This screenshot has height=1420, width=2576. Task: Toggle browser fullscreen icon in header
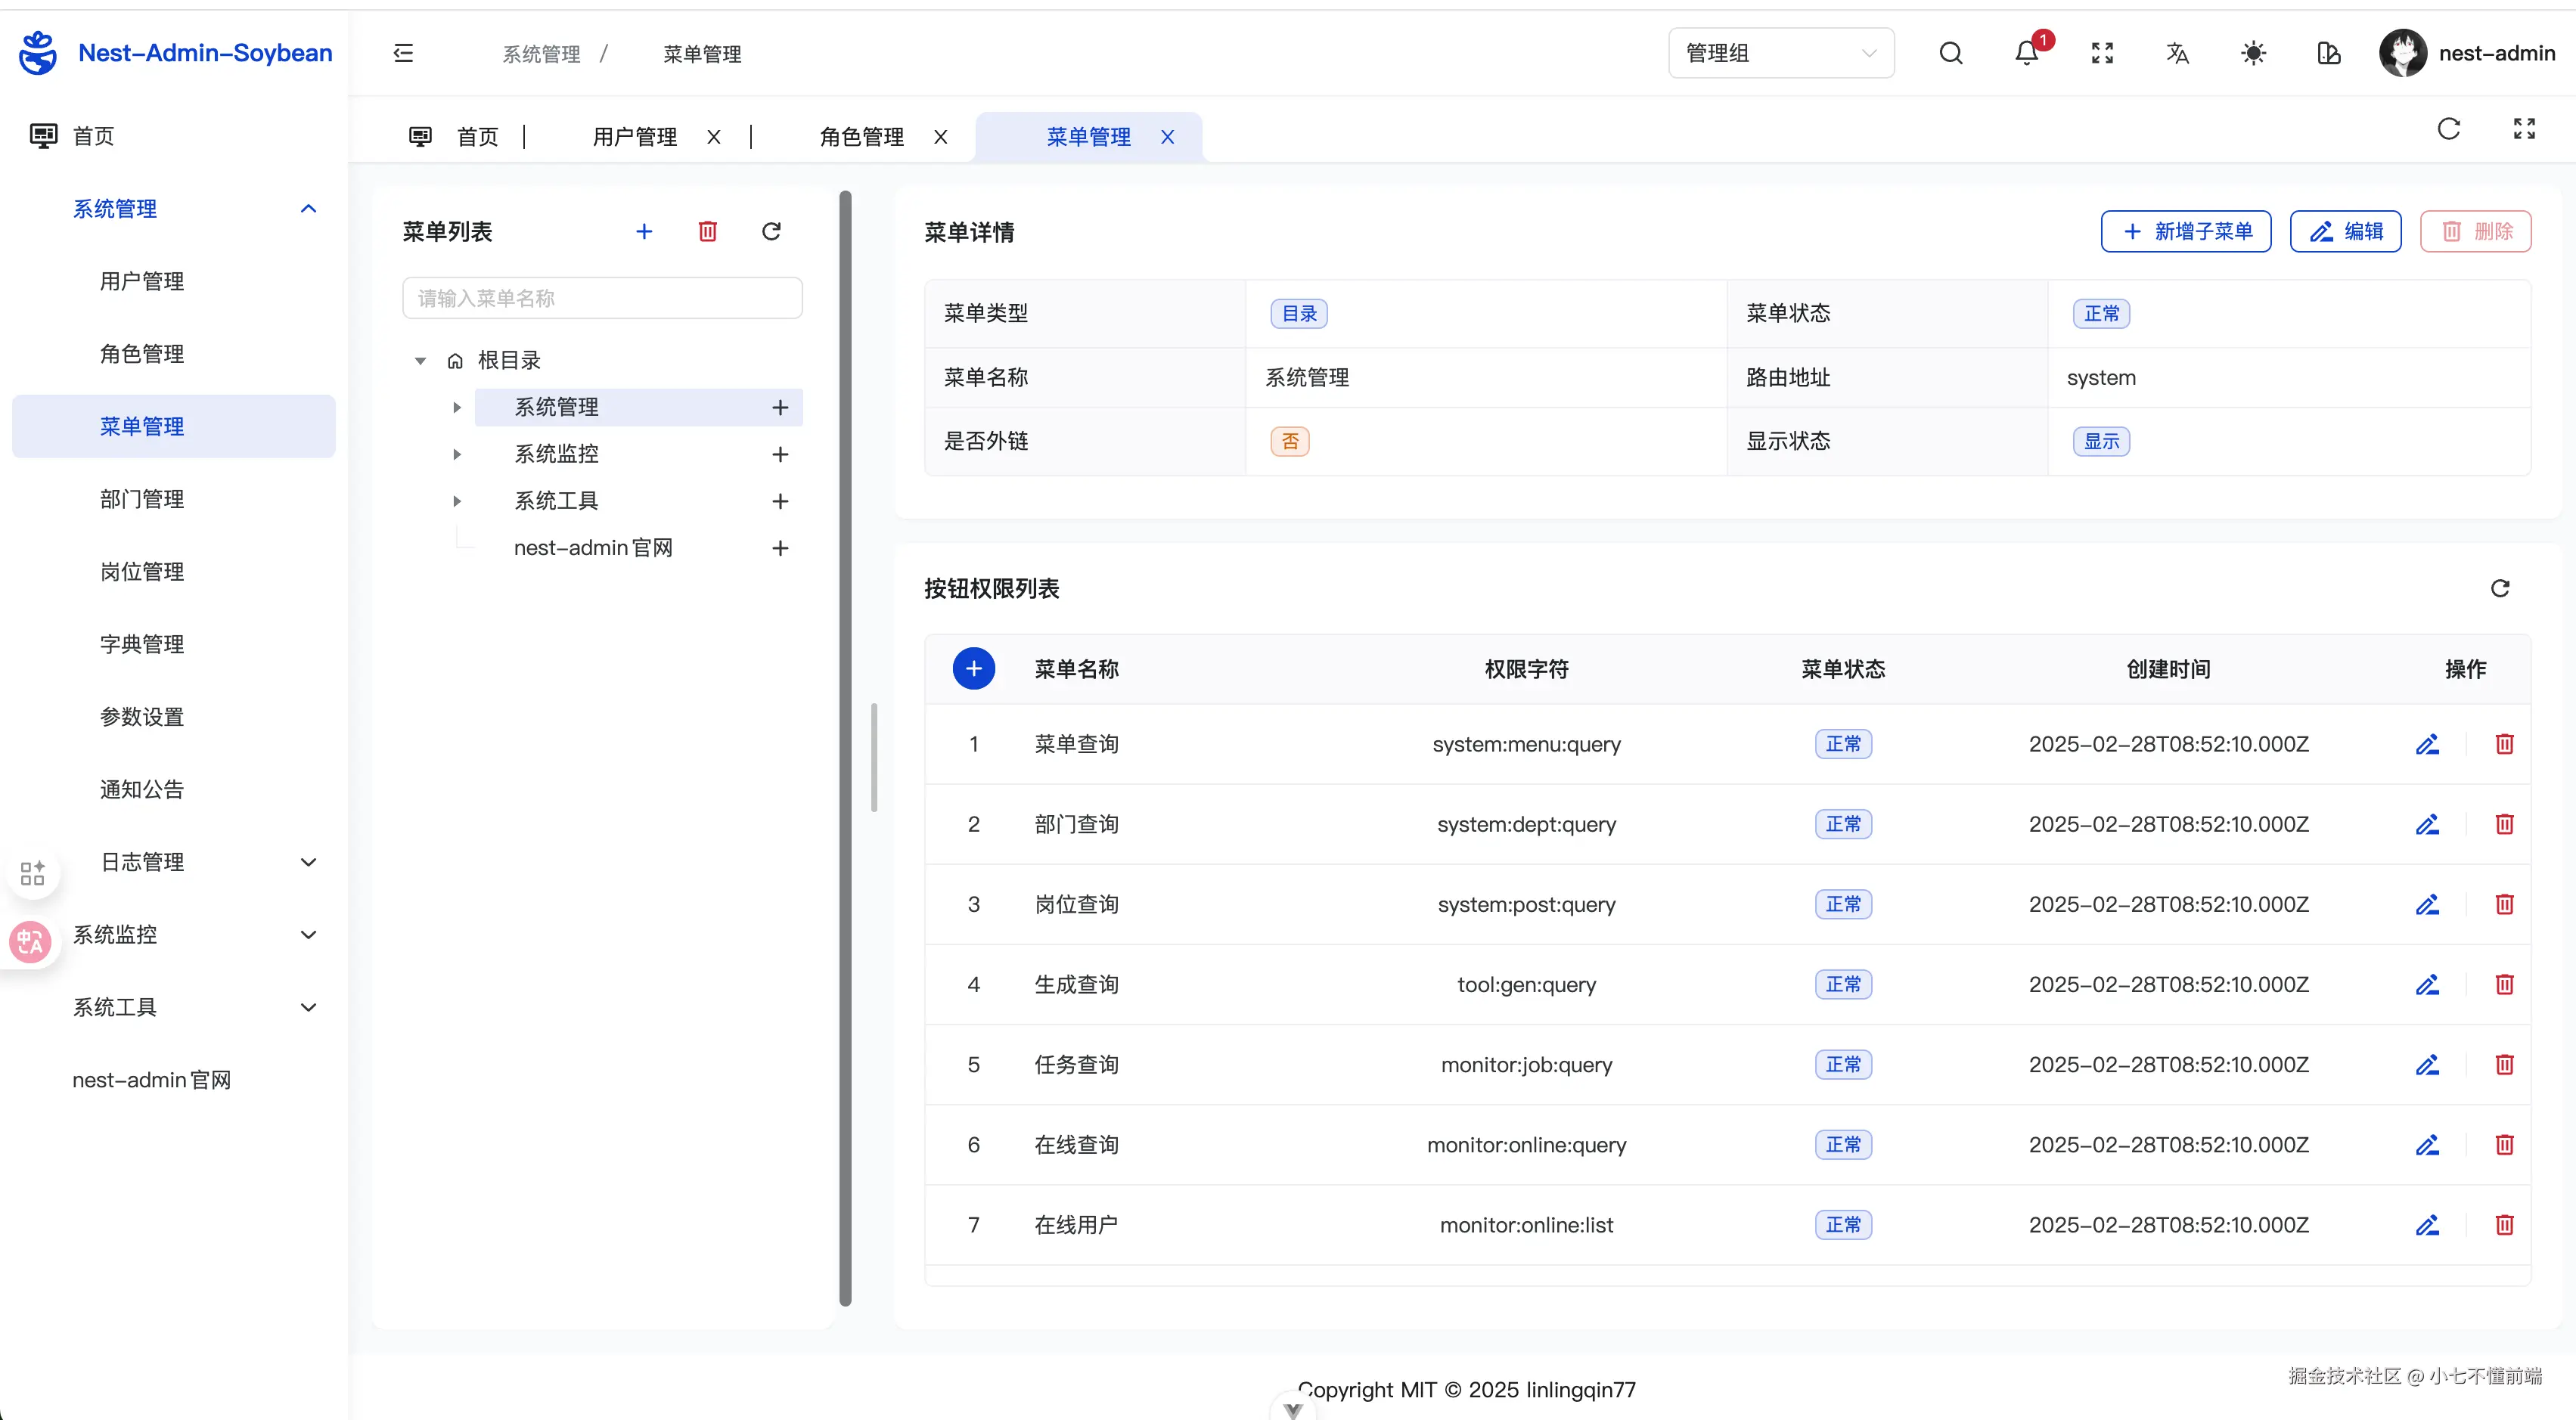pos(2102,53)
